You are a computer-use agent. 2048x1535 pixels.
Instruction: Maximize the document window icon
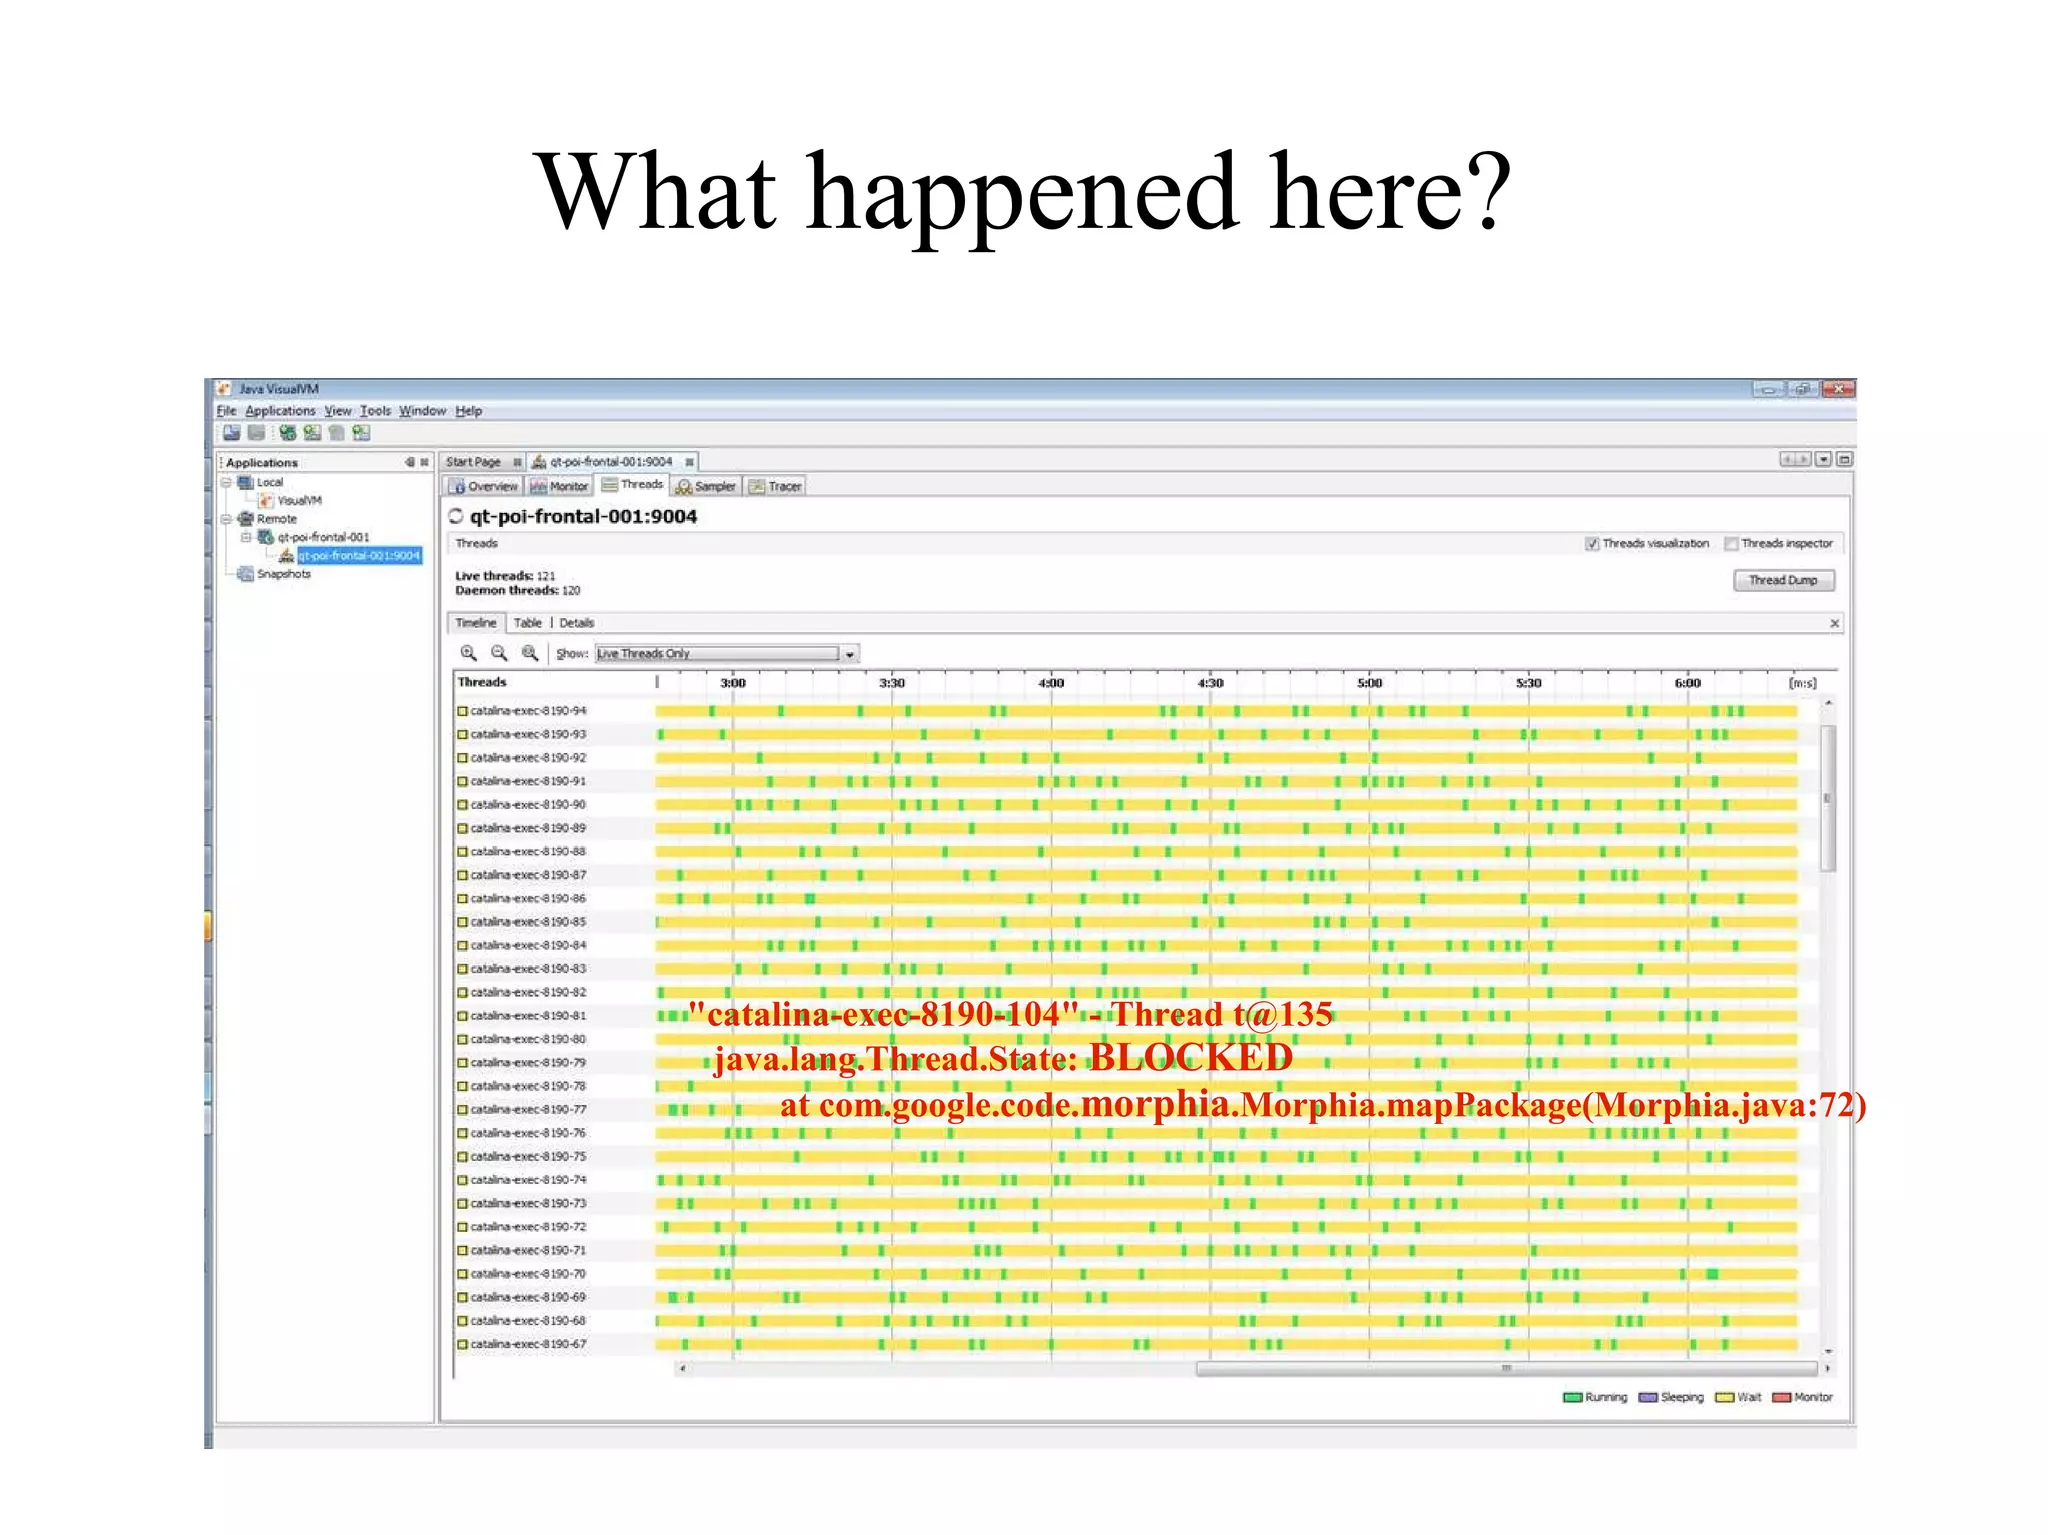1845,459
